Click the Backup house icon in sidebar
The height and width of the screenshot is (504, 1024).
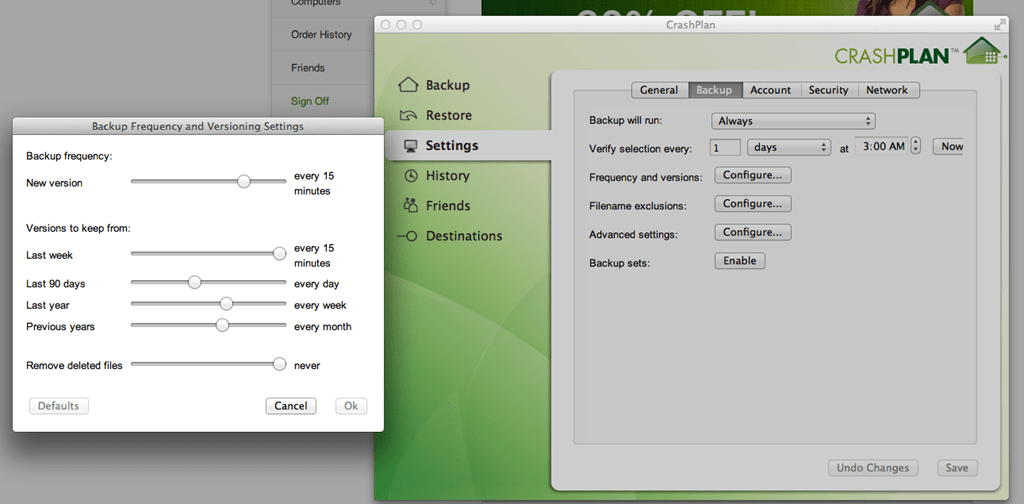[x=408, y=85]
